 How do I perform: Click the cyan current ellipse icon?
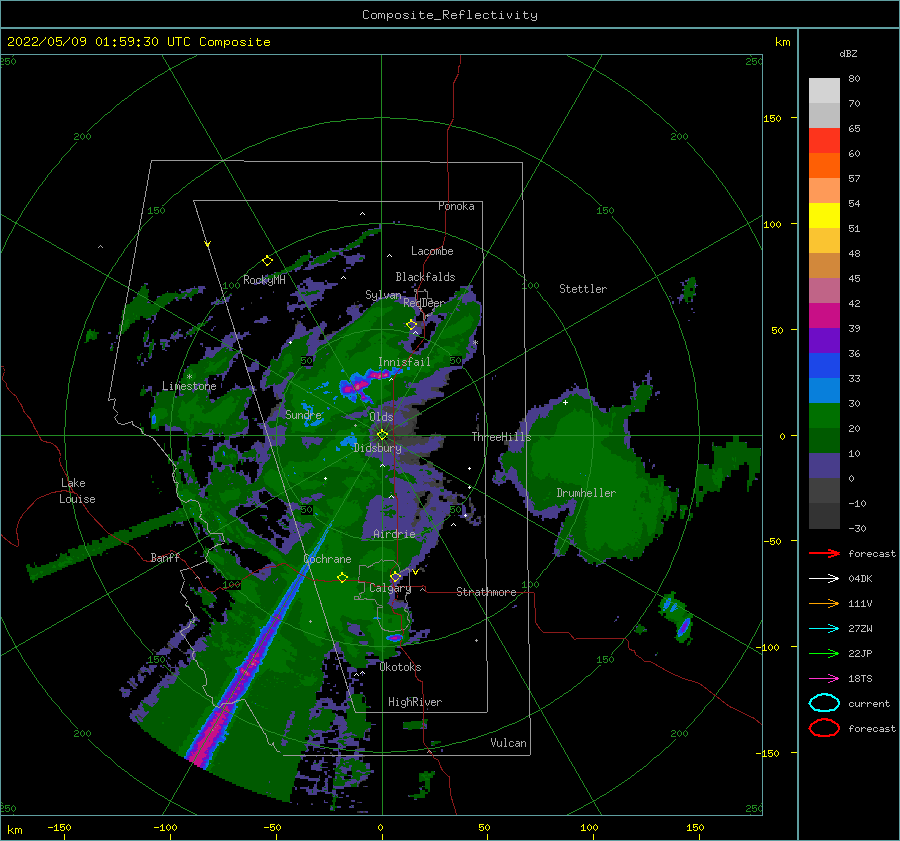point(824,703)
